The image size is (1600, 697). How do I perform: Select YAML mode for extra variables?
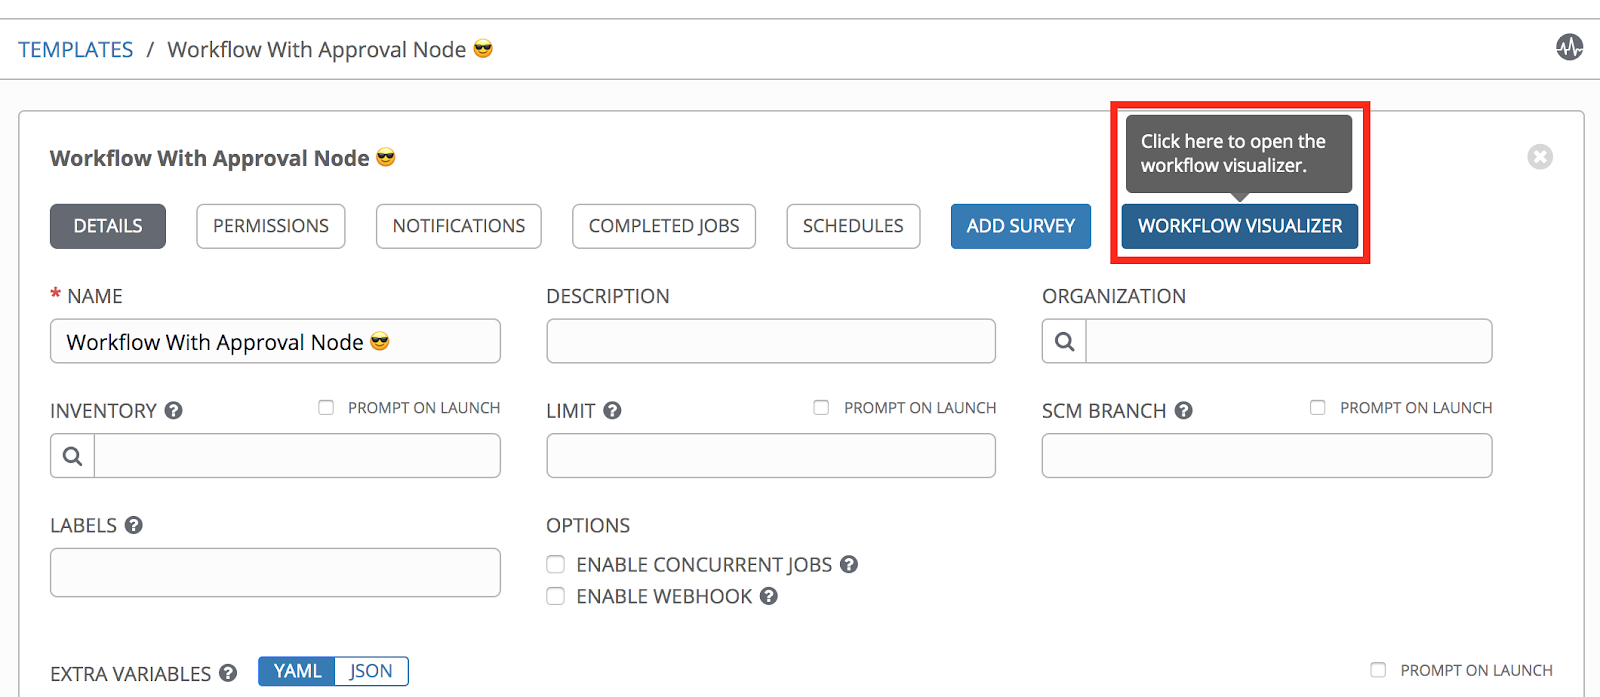296,671
